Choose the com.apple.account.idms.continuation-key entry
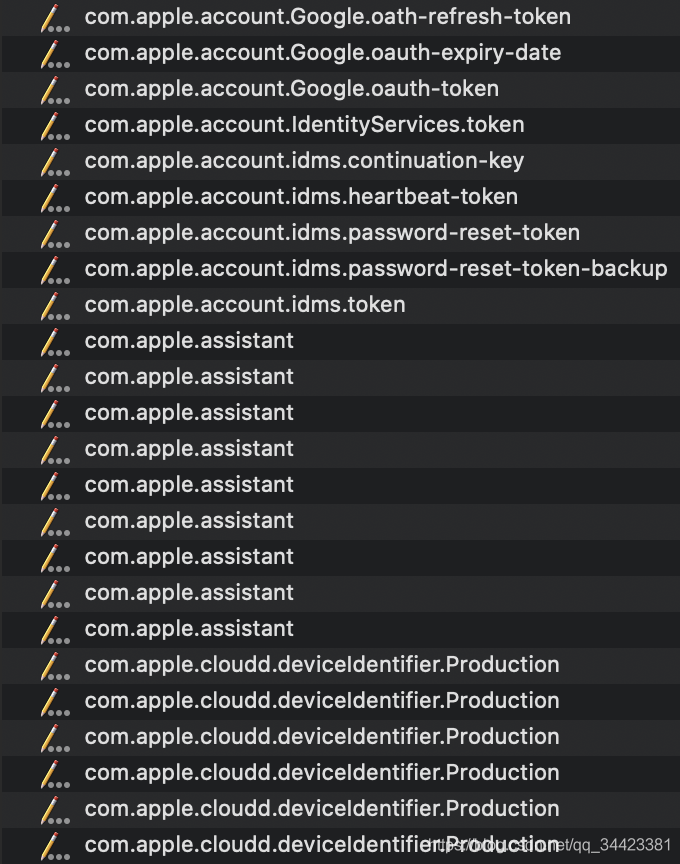 pyautogui.click(x=341, y=161)
